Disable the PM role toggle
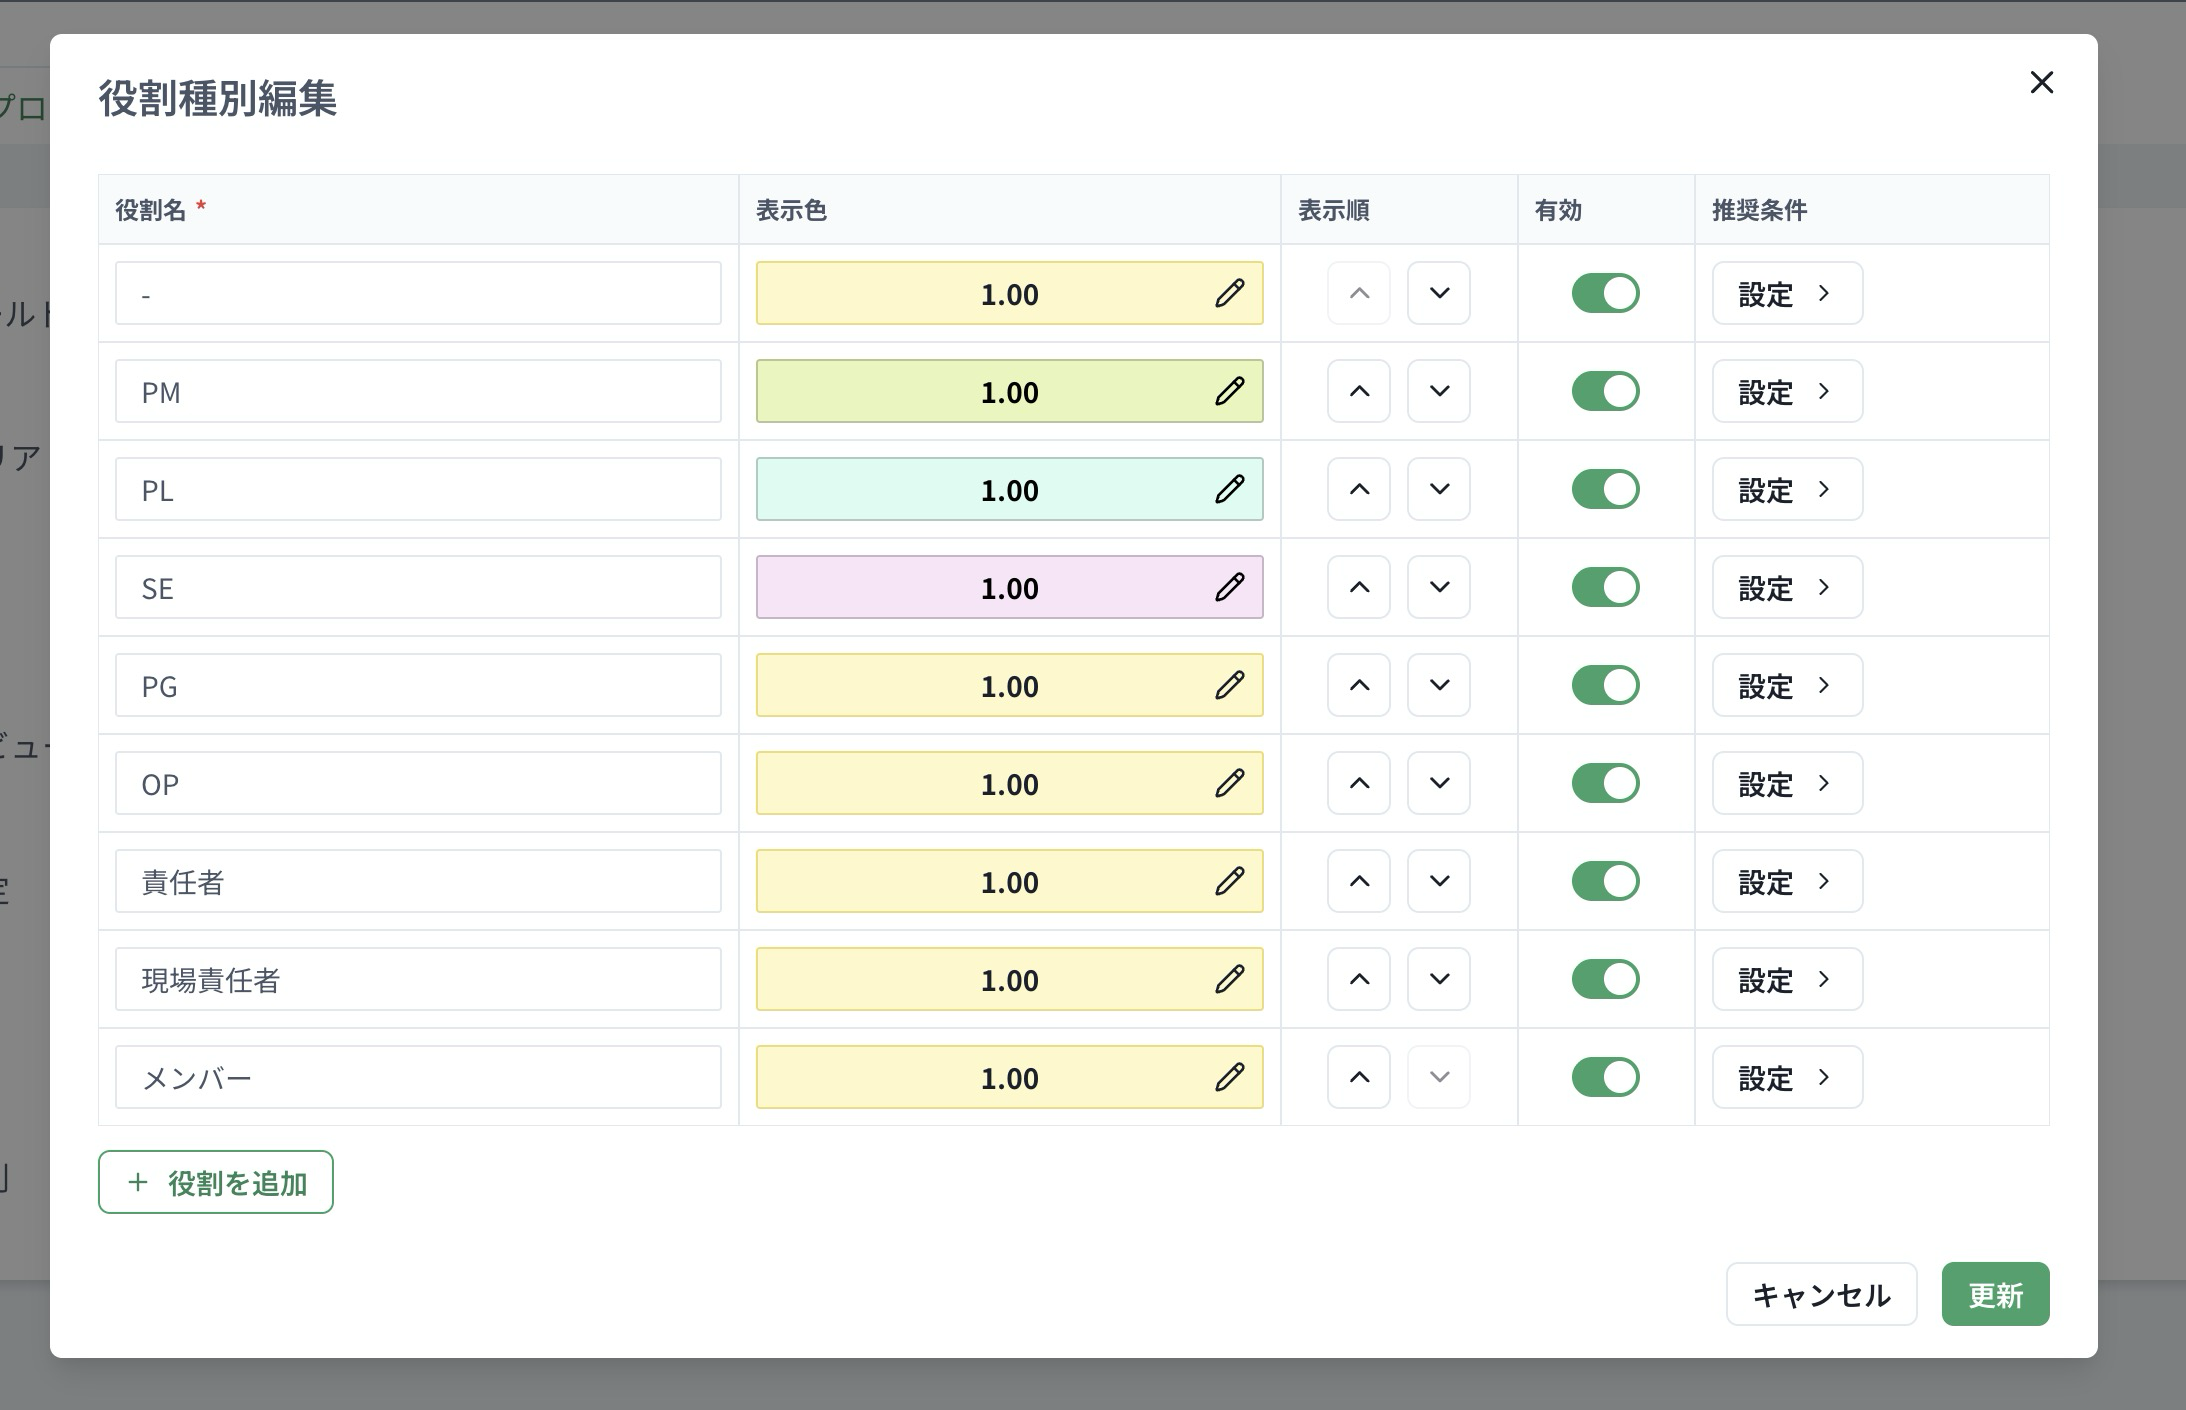Image resolution: width=2186 pixels, height=1410 pixels. [1606, 391]
